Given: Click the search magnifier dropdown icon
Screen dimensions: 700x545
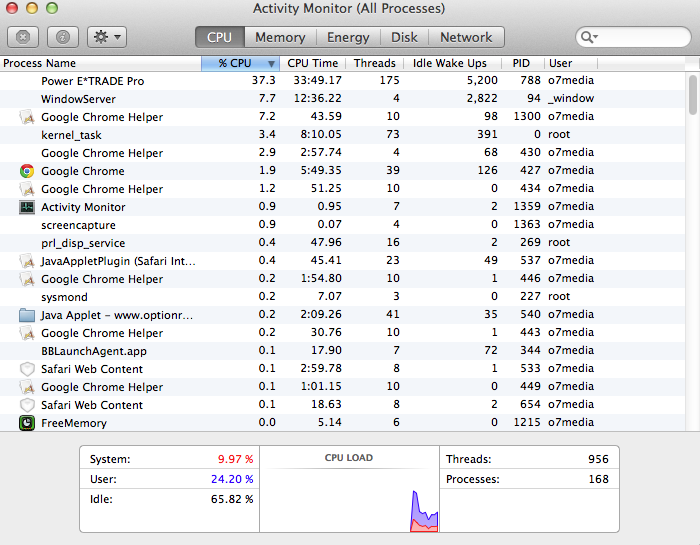Looking at the screenshot, I should (x=589, y=37).
